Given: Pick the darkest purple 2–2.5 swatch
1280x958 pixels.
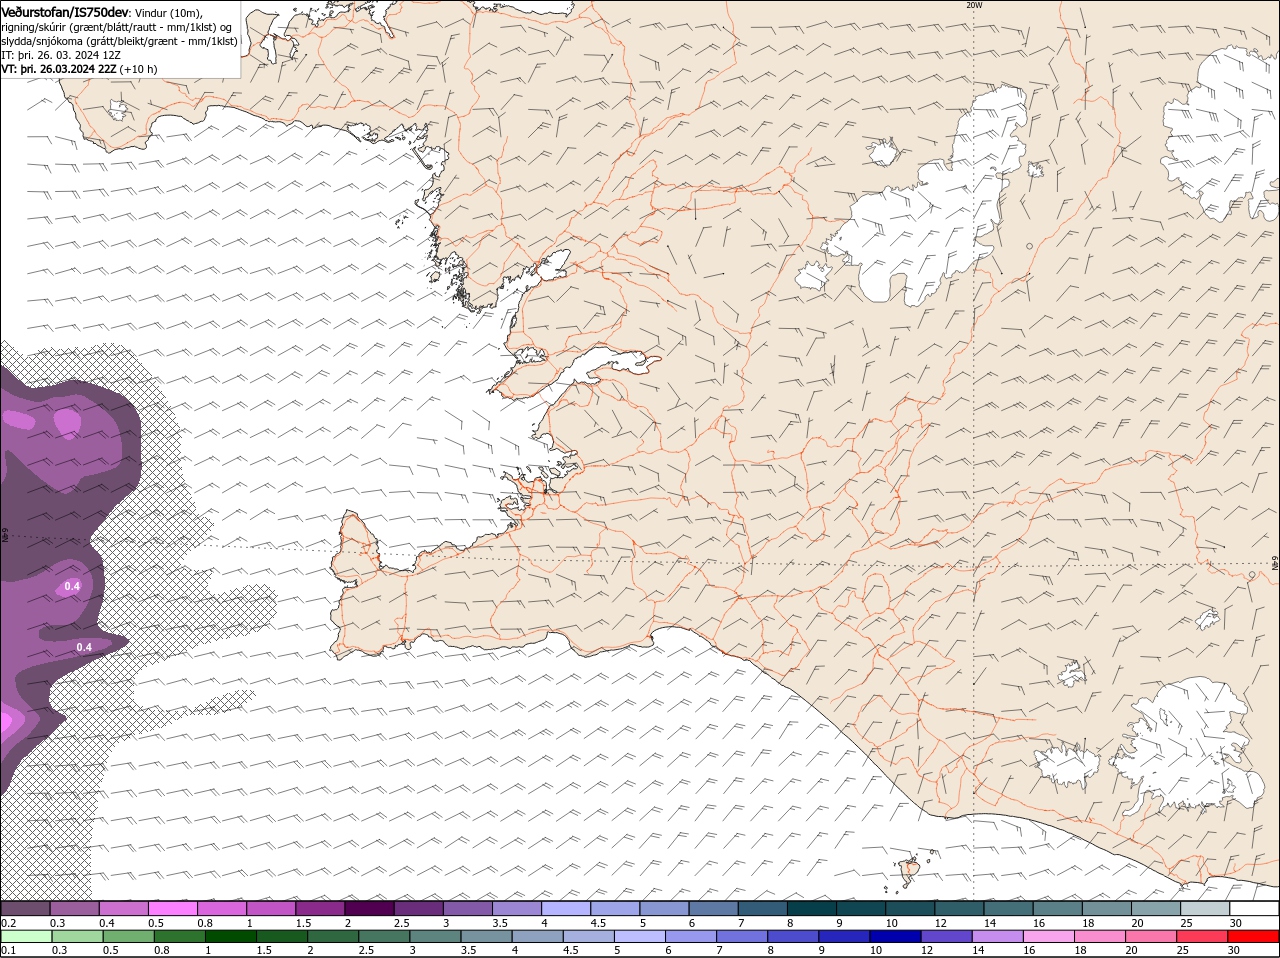Looking at the screenshot, I should [369, 908].
